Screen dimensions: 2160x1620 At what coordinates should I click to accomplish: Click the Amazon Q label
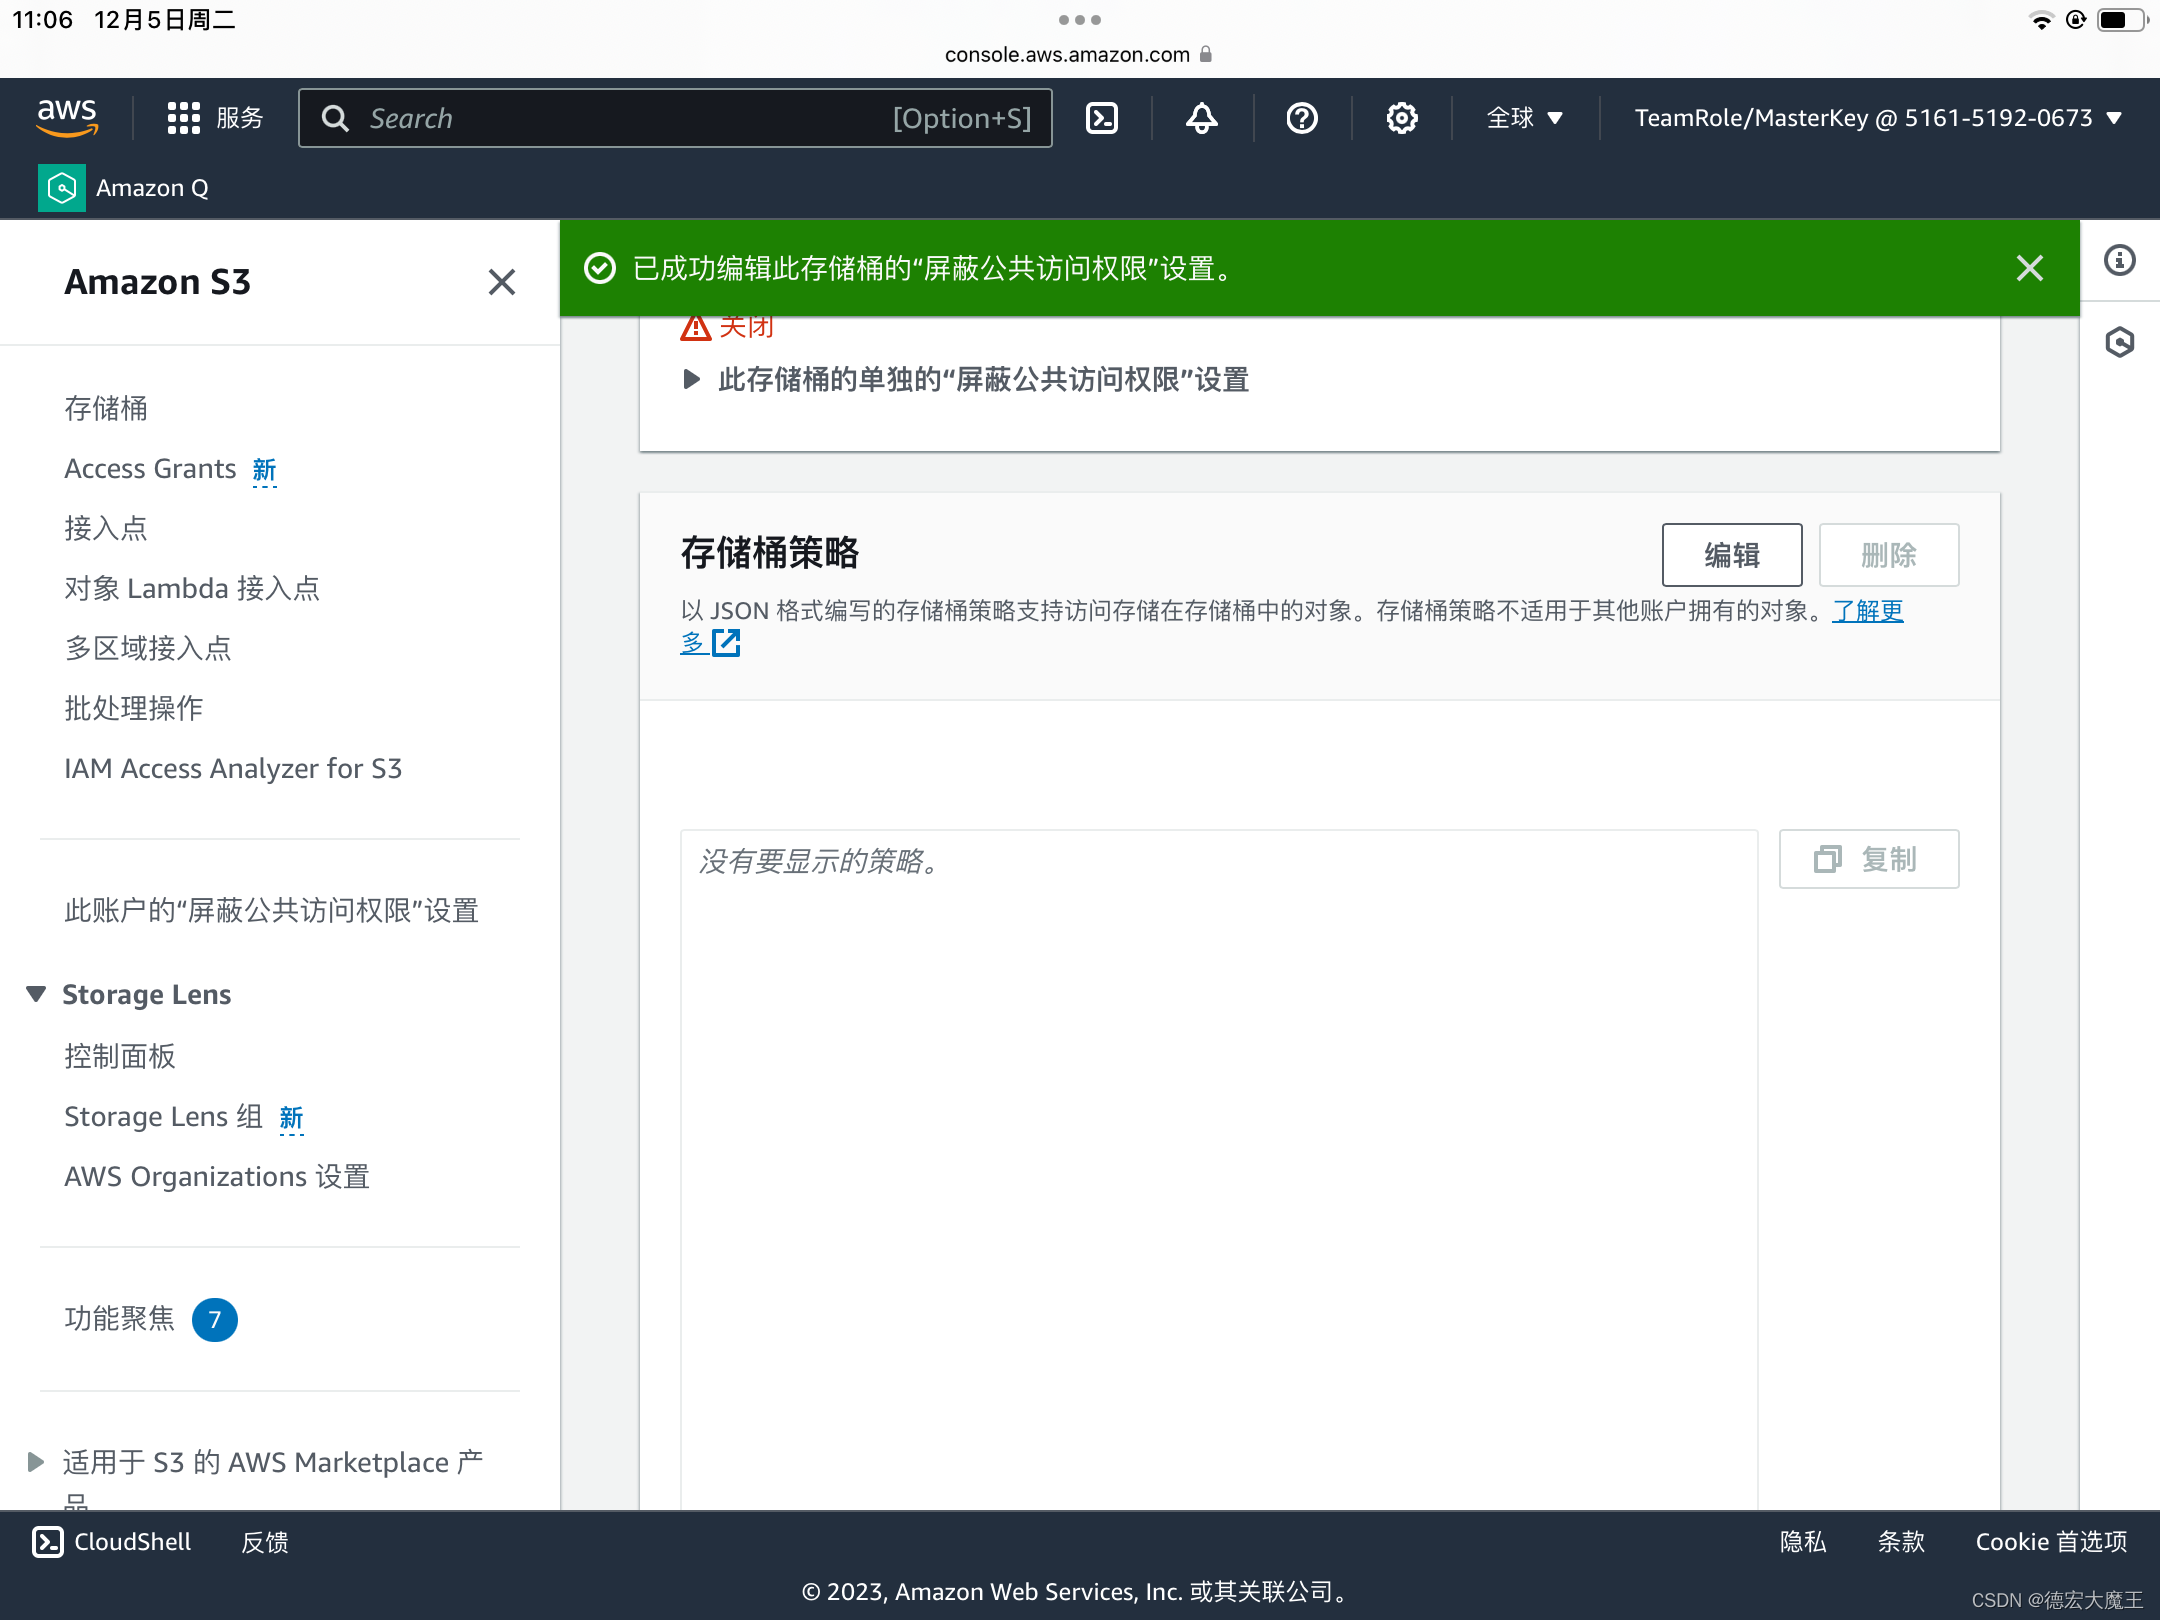click(152, 188)
